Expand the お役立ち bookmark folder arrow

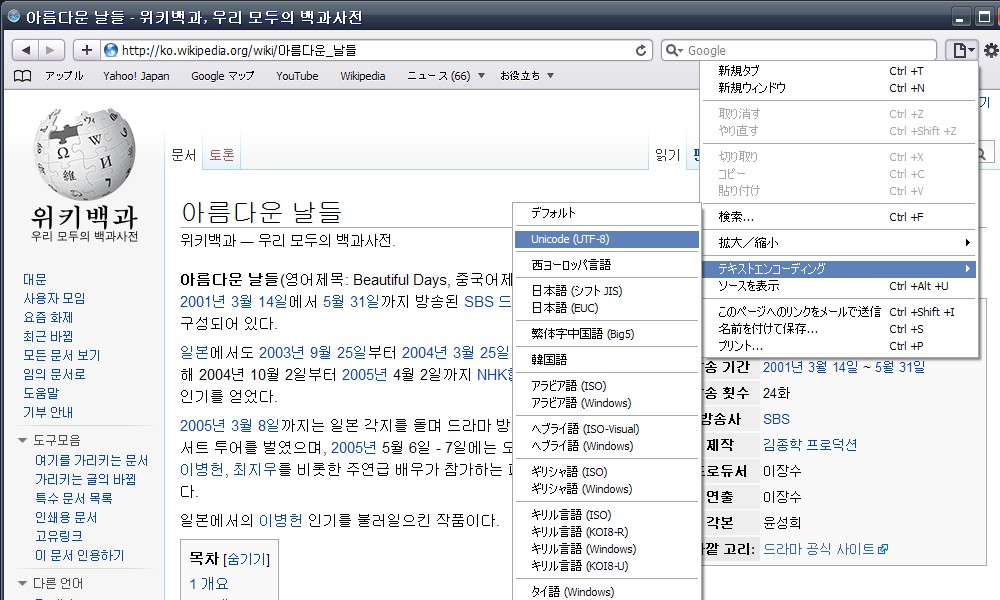(x=550, y=76)
